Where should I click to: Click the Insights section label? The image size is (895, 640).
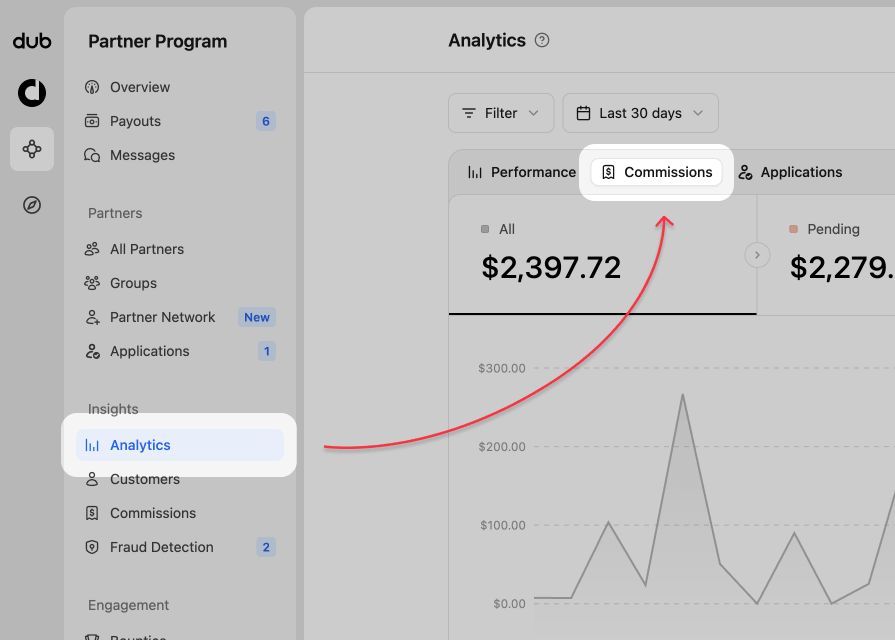click(113, 409)
